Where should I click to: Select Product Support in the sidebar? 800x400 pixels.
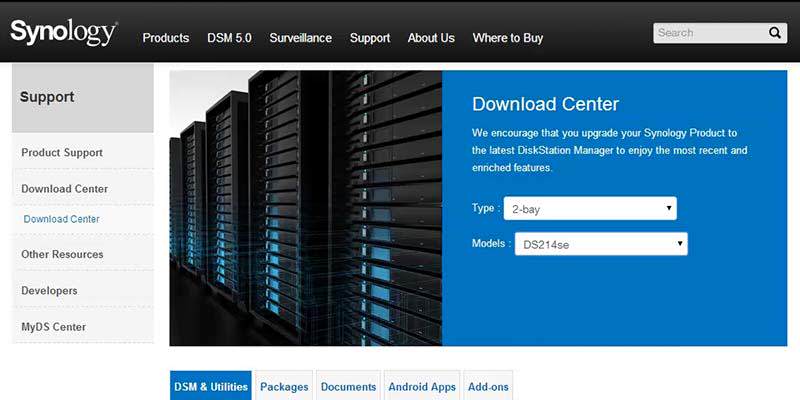click(x=83, y=153)
